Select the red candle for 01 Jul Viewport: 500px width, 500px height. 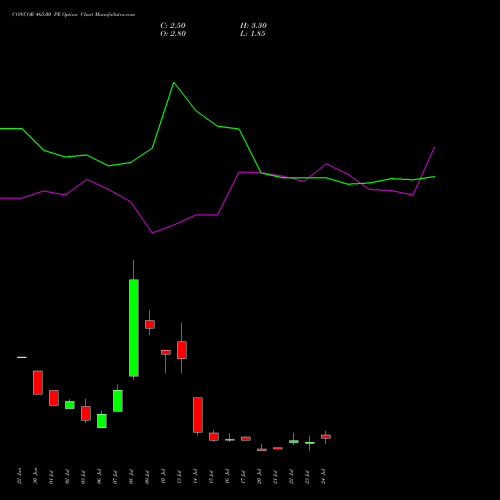pyautogui.click(x=54, y=398)
